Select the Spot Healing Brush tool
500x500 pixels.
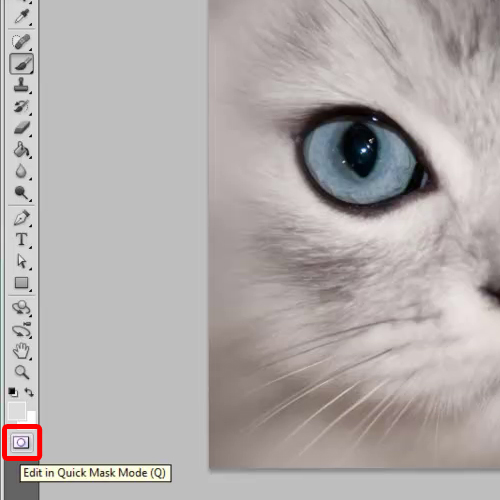pyautogui.click(x=22, y=41)
